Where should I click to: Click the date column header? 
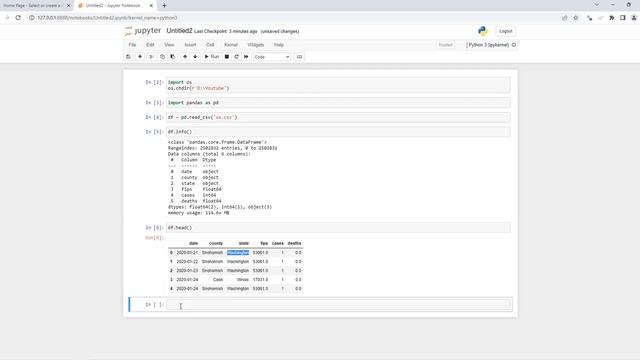pos(193,243)
